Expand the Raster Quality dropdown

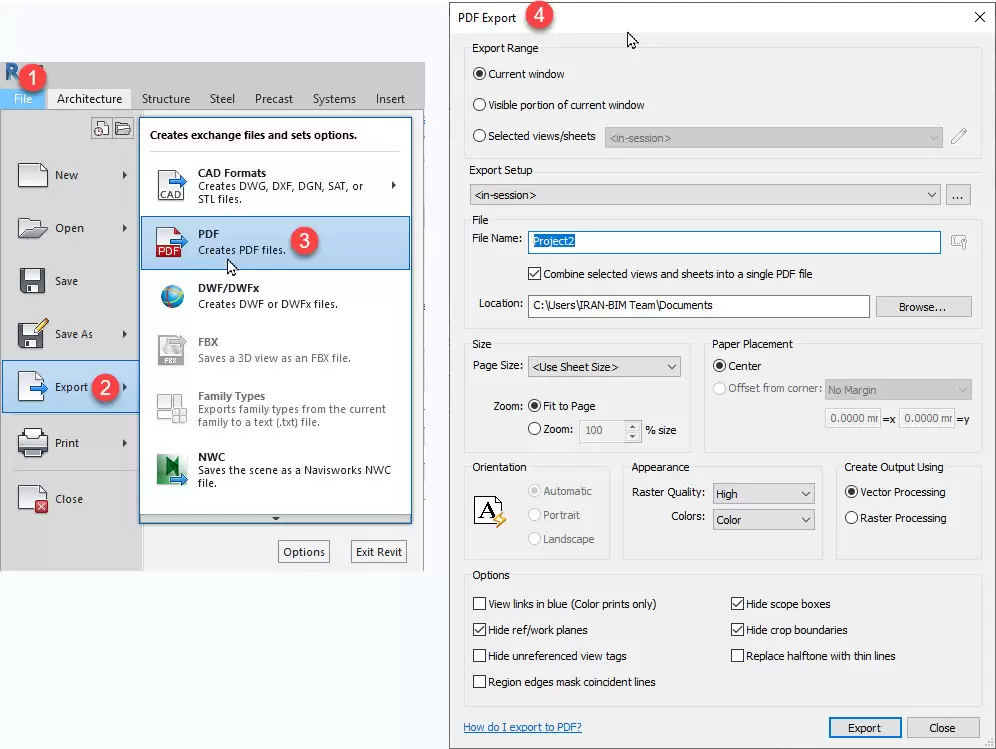[x=763, y=494]
